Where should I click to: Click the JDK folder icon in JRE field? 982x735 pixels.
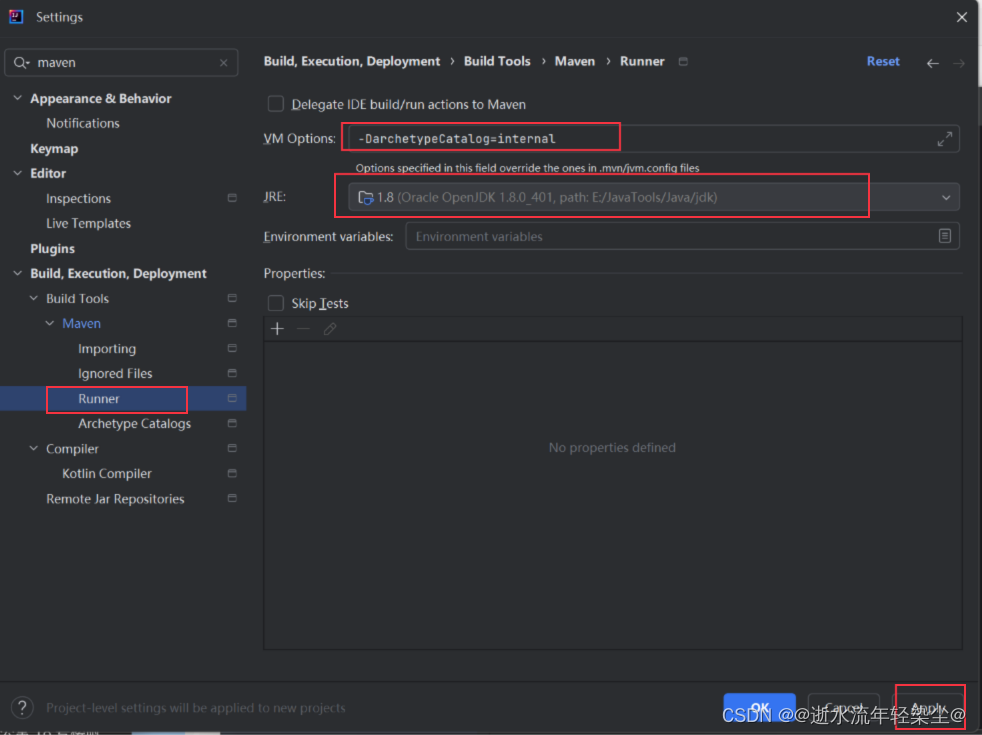pos(366,198)
